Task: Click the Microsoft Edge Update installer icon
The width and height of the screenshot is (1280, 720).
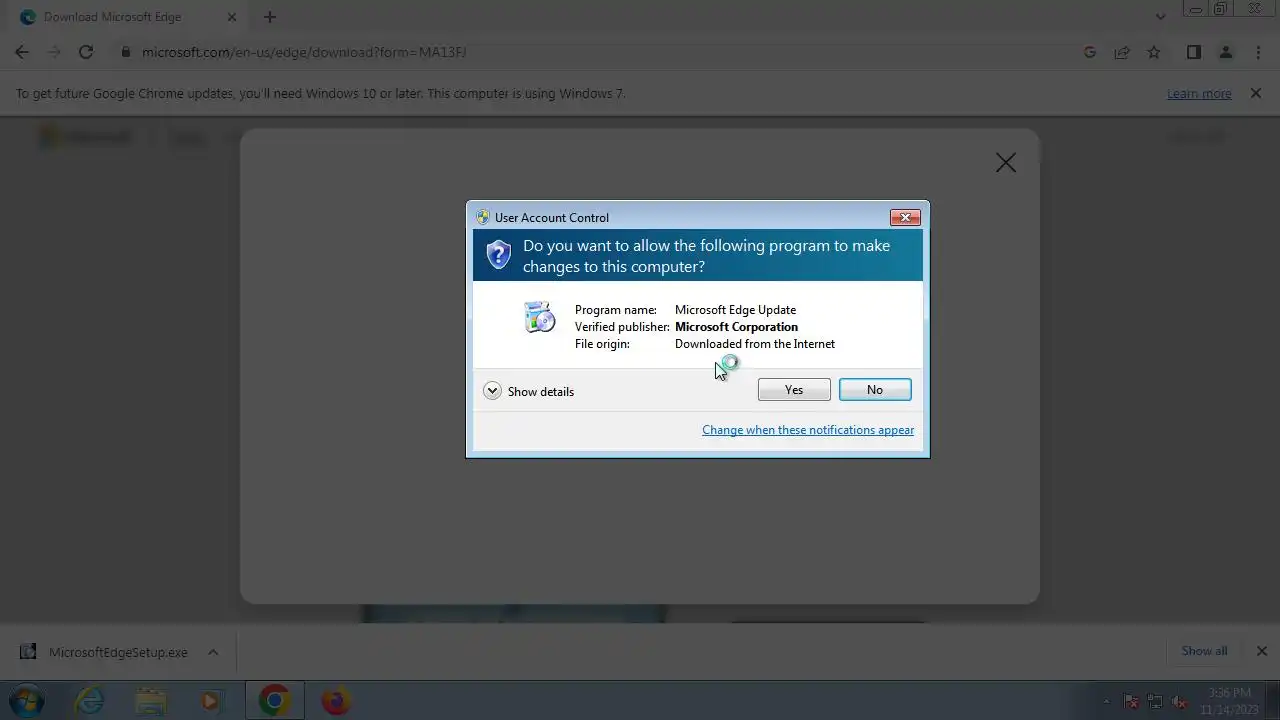Action: 539,317
